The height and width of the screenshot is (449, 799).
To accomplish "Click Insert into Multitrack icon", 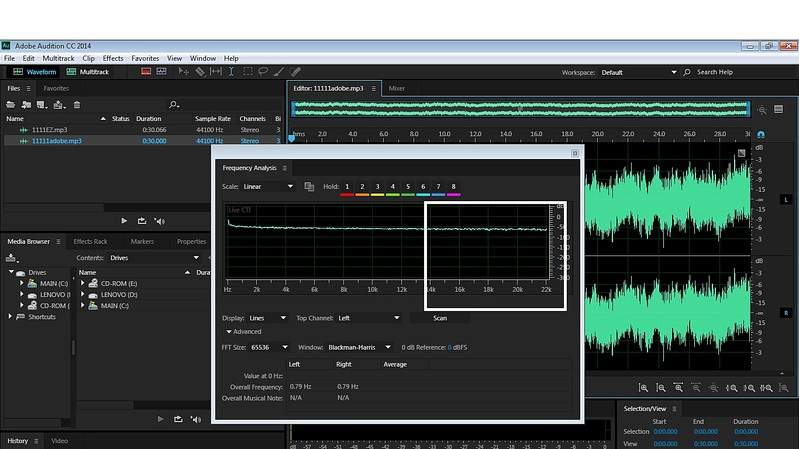I will click(59, 105).
